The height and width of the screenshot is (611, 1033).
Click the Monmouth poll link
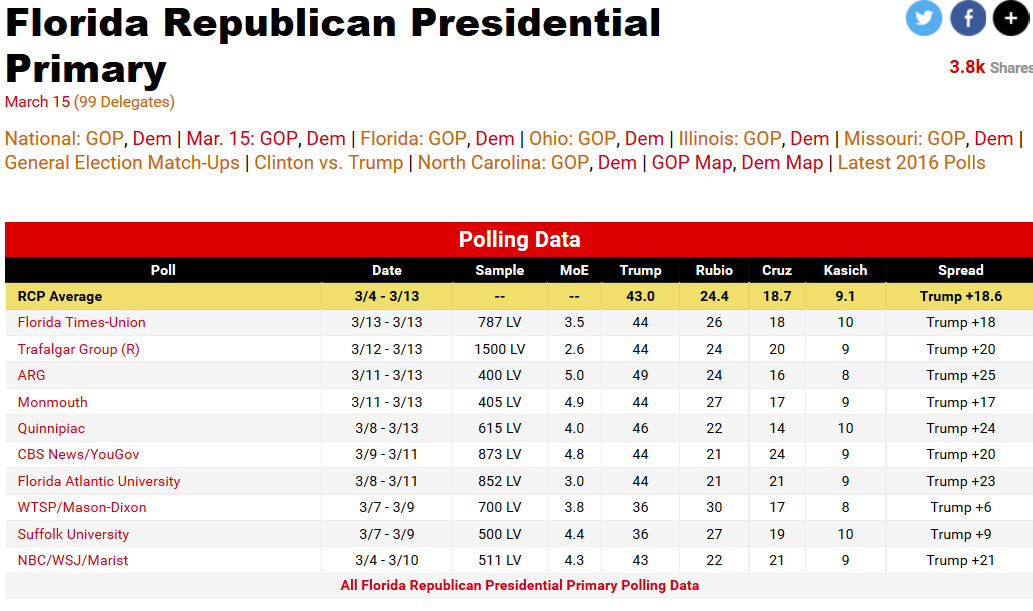52,402
